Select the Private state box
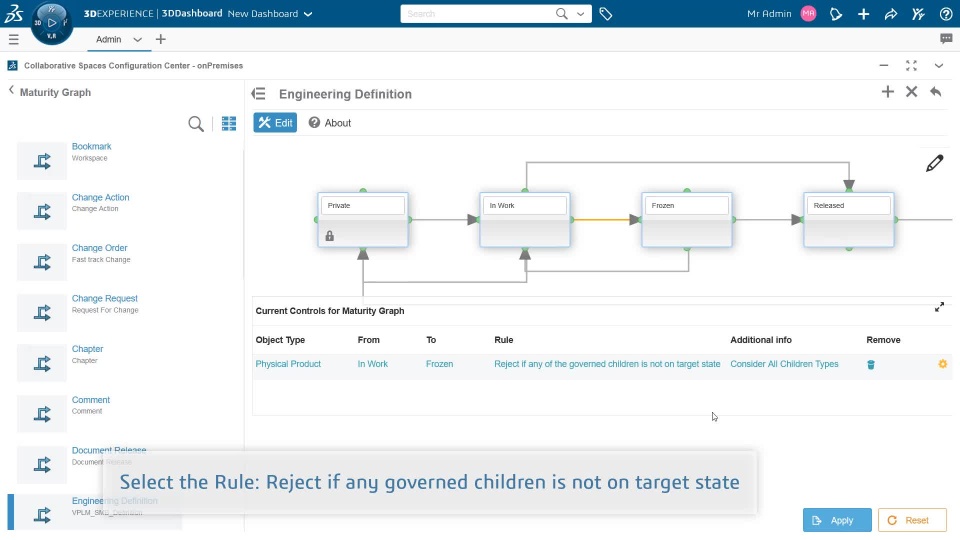This screenshot has width=960, height=540. click(363, 220)
